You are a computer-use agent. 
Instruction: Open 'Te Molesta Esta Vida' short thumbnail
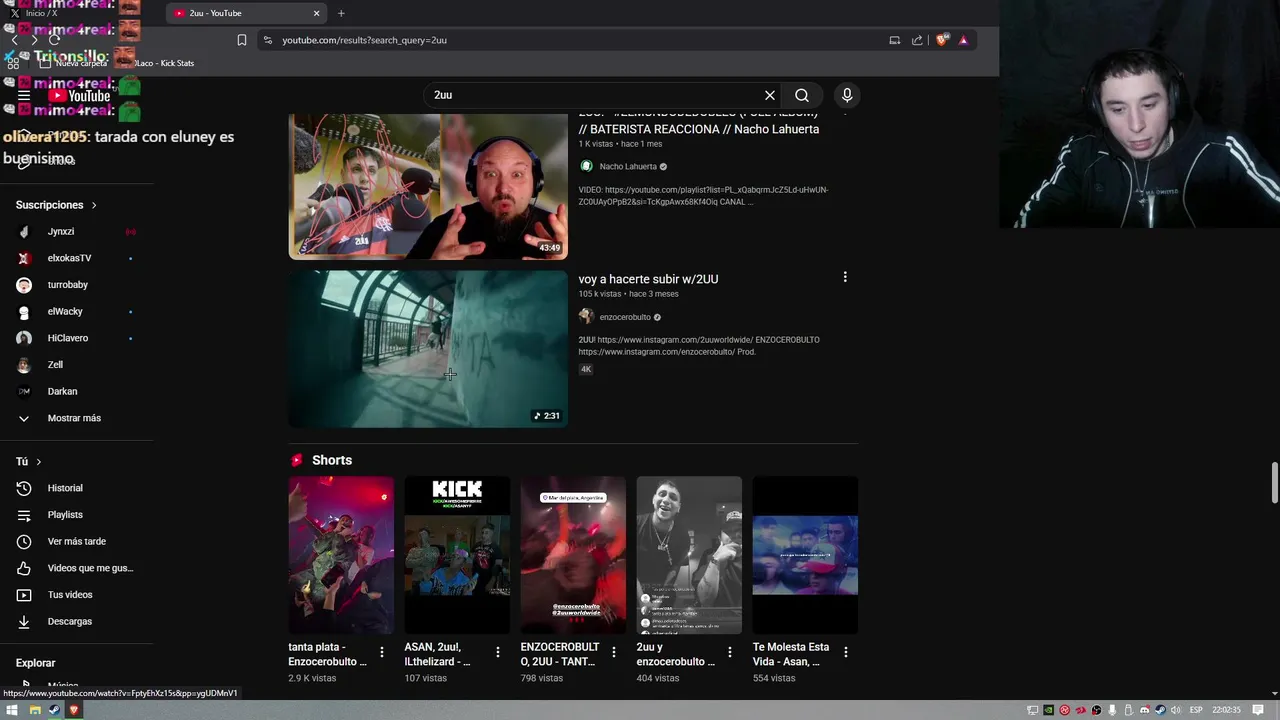(805, 555)
